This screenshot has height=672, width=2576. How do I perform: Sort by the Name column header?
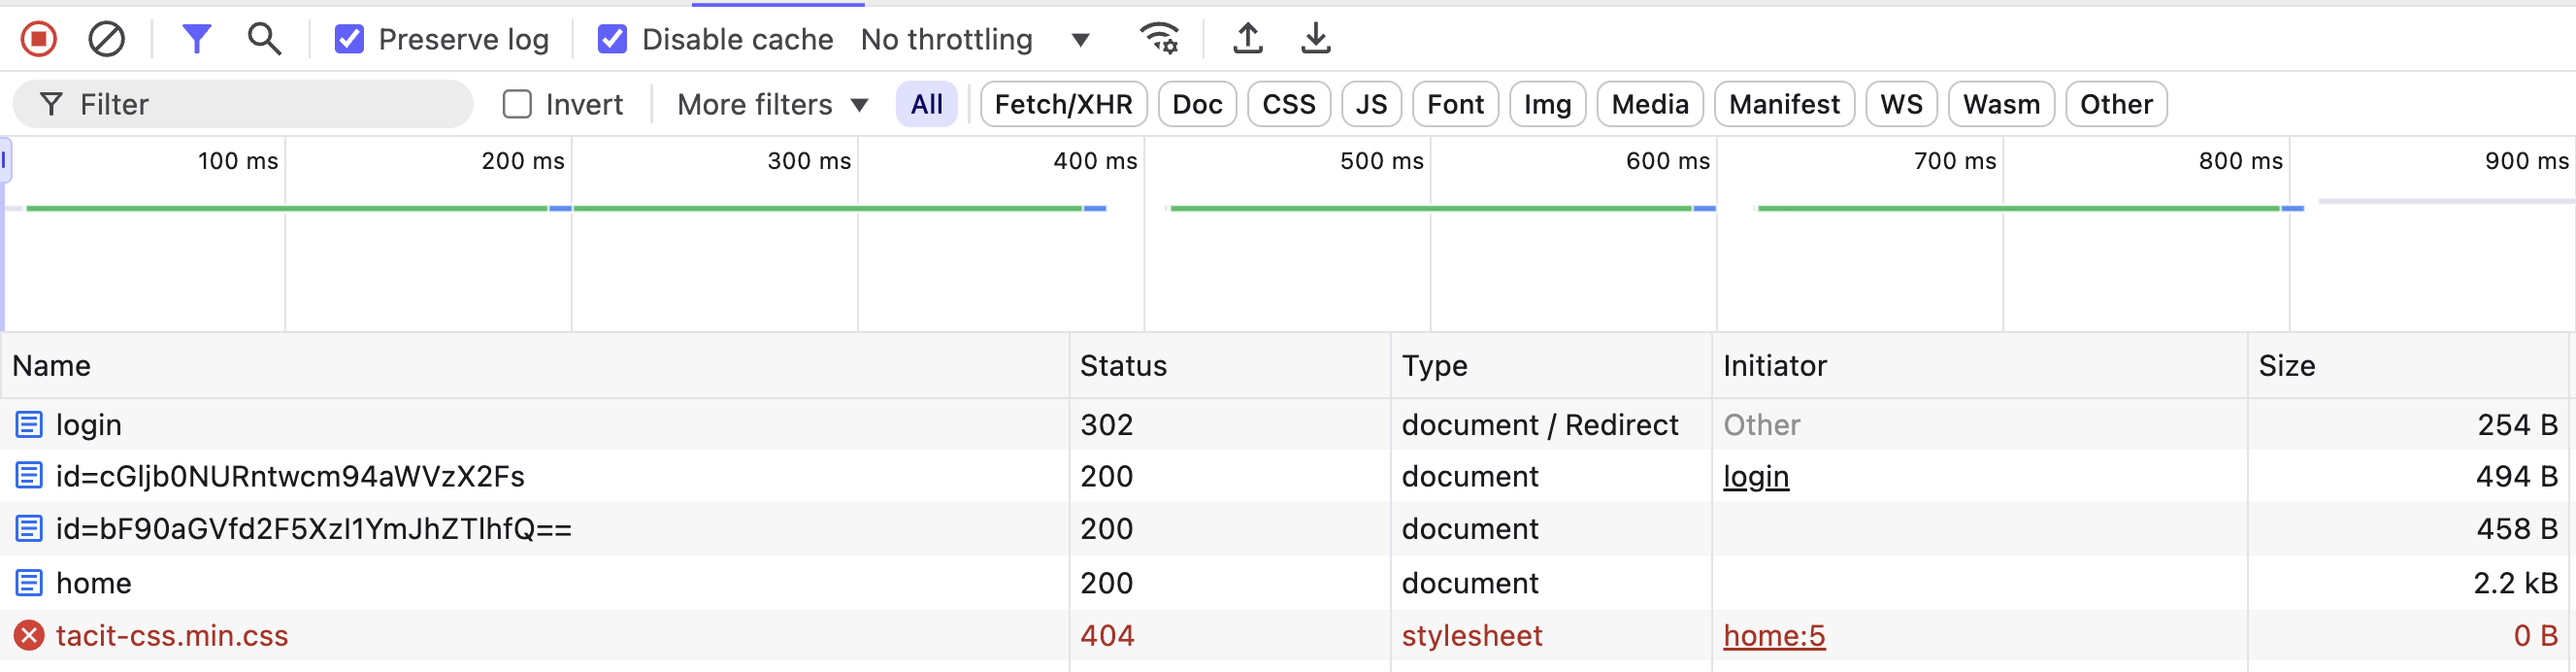point(535,366)
